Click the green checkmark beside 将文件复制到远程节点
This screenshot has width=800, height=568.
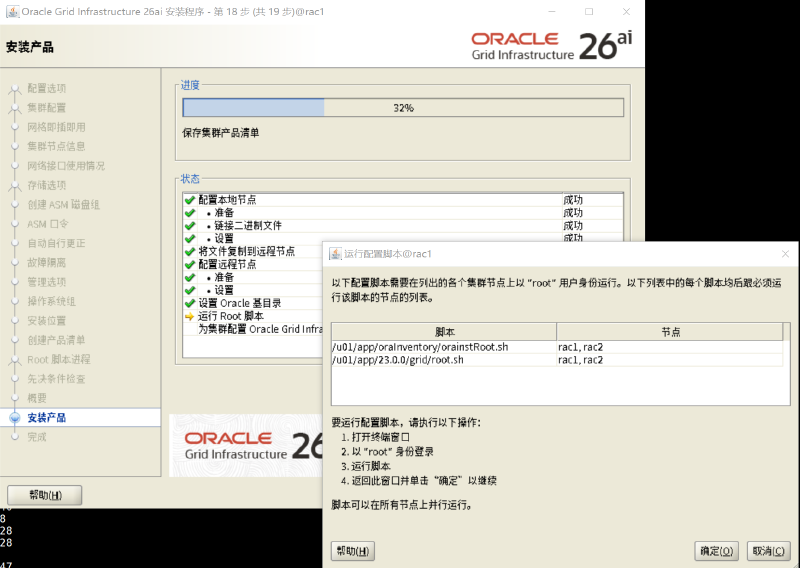click(190, 252)
